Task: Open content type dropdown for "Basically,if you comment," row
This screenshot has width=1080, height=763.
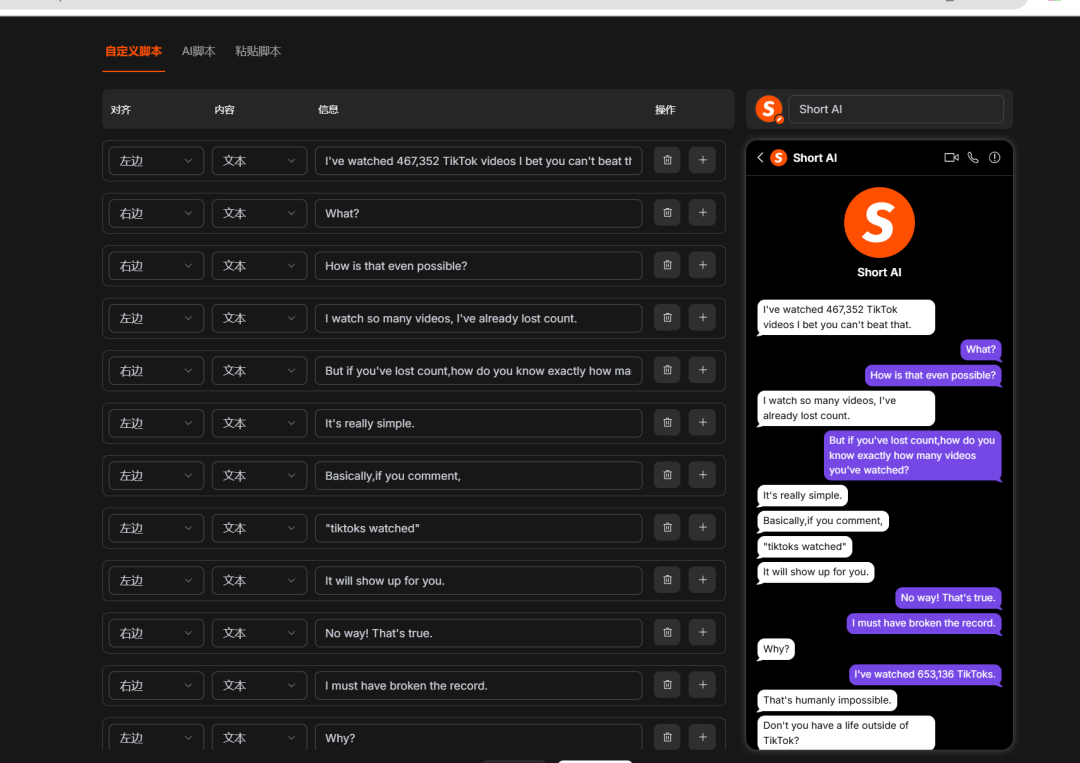Action: click(x=259, y=475)
